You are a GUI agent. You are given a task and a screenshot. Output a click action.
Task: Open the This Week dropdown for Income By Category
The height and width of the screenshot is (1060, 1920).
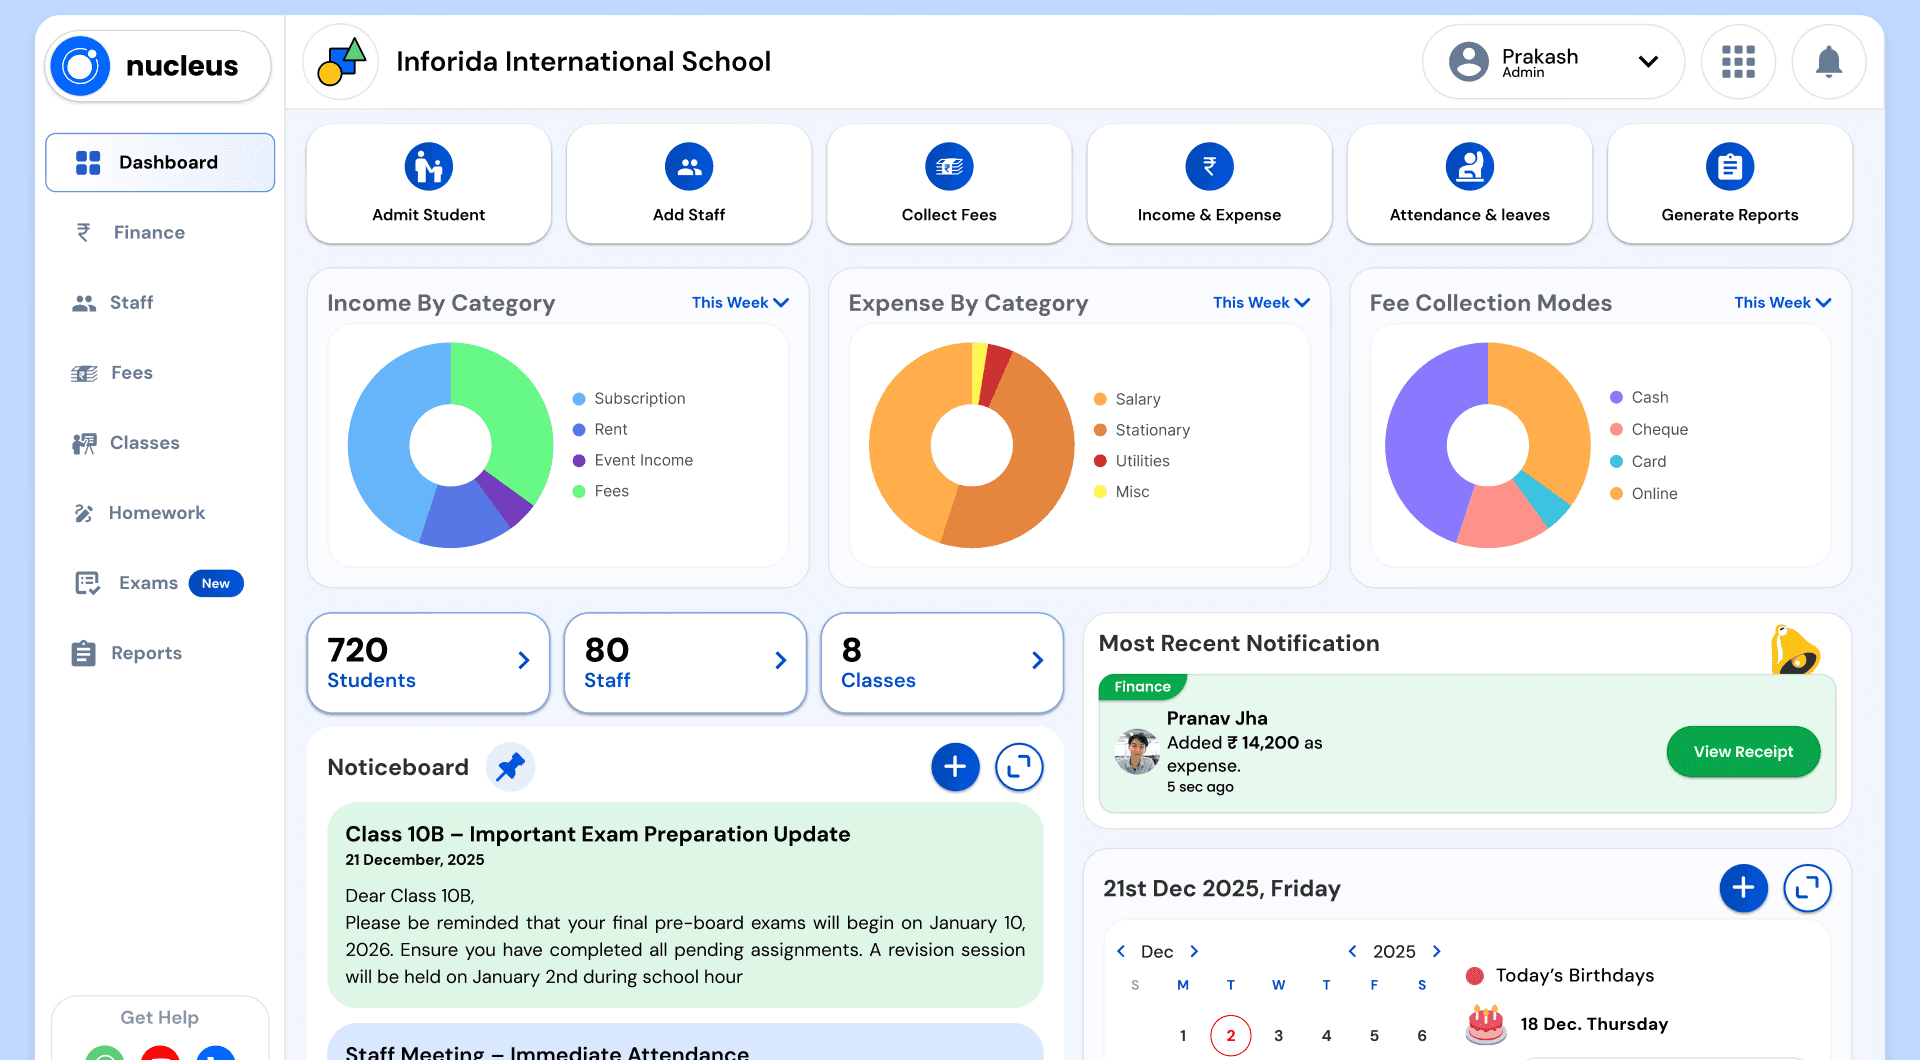pos(740,302)
